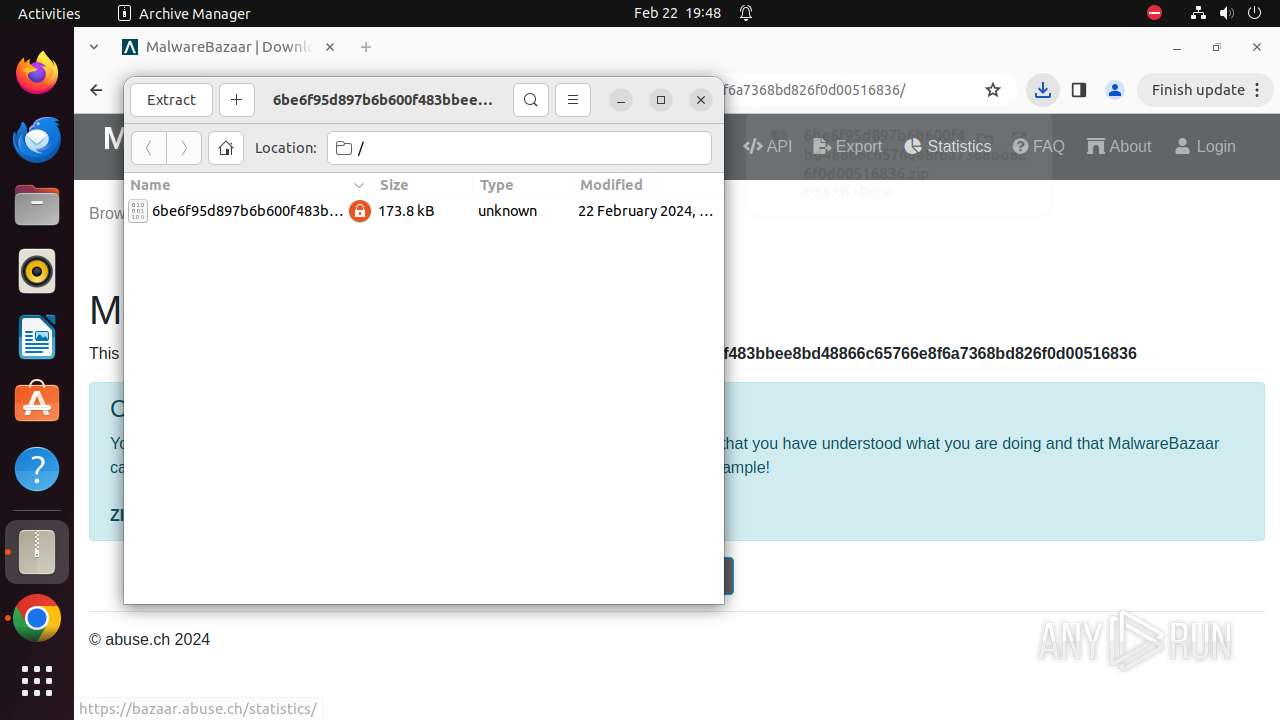Image resolution: width=1280 pixels, height=720 pixels.
Task: Click the Finish update button
Action: pos(1198,90)
